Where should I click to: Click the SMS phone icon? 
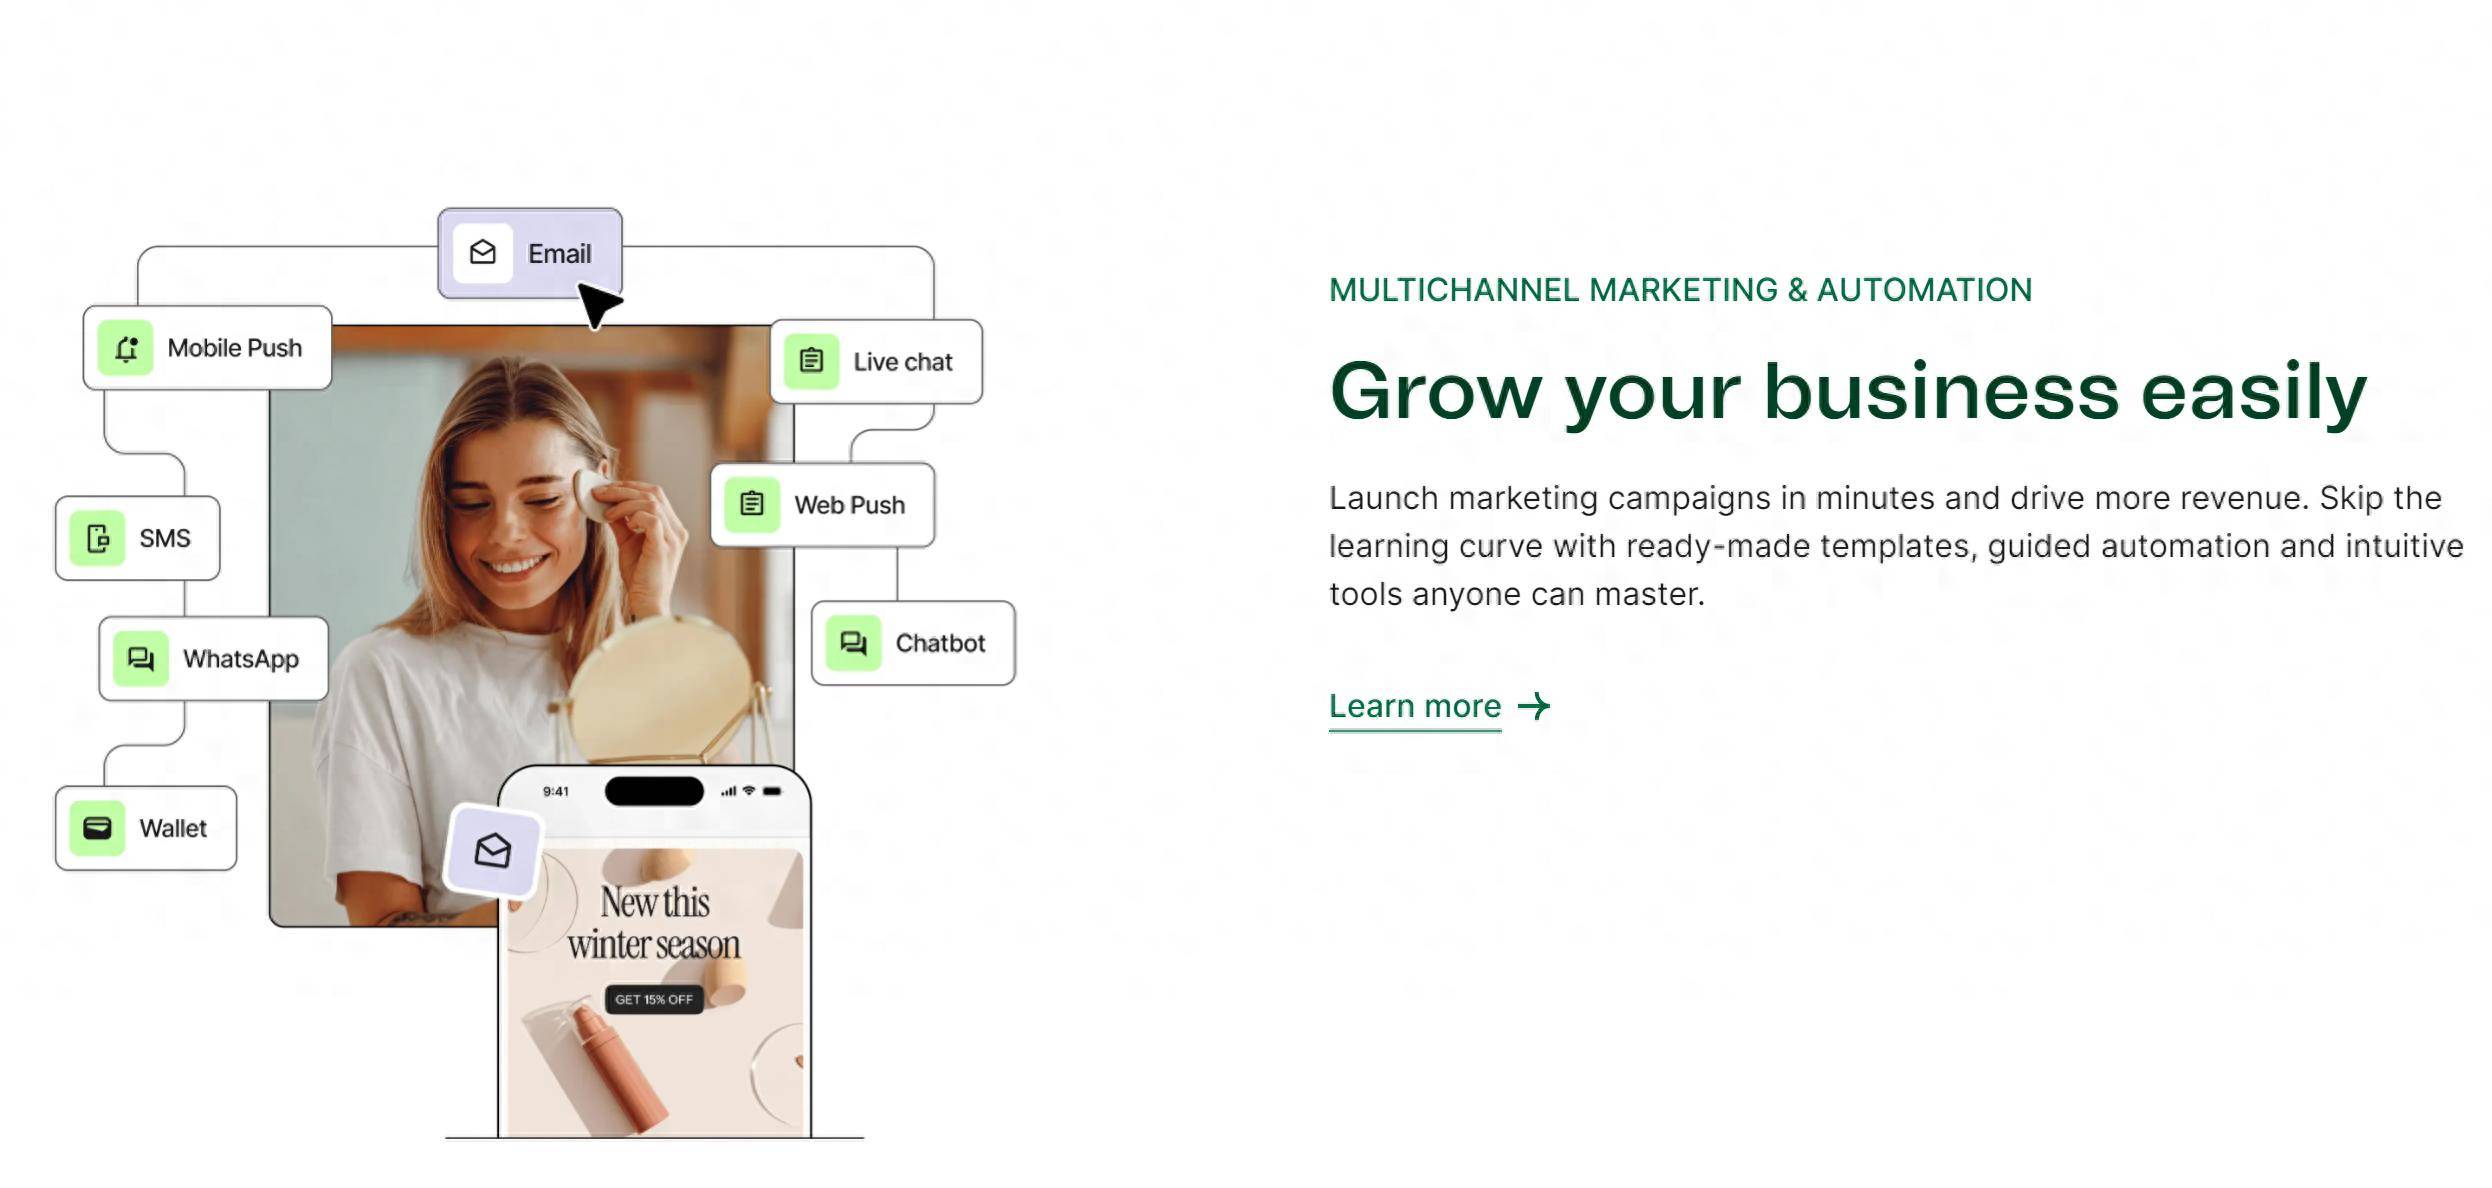98,538
